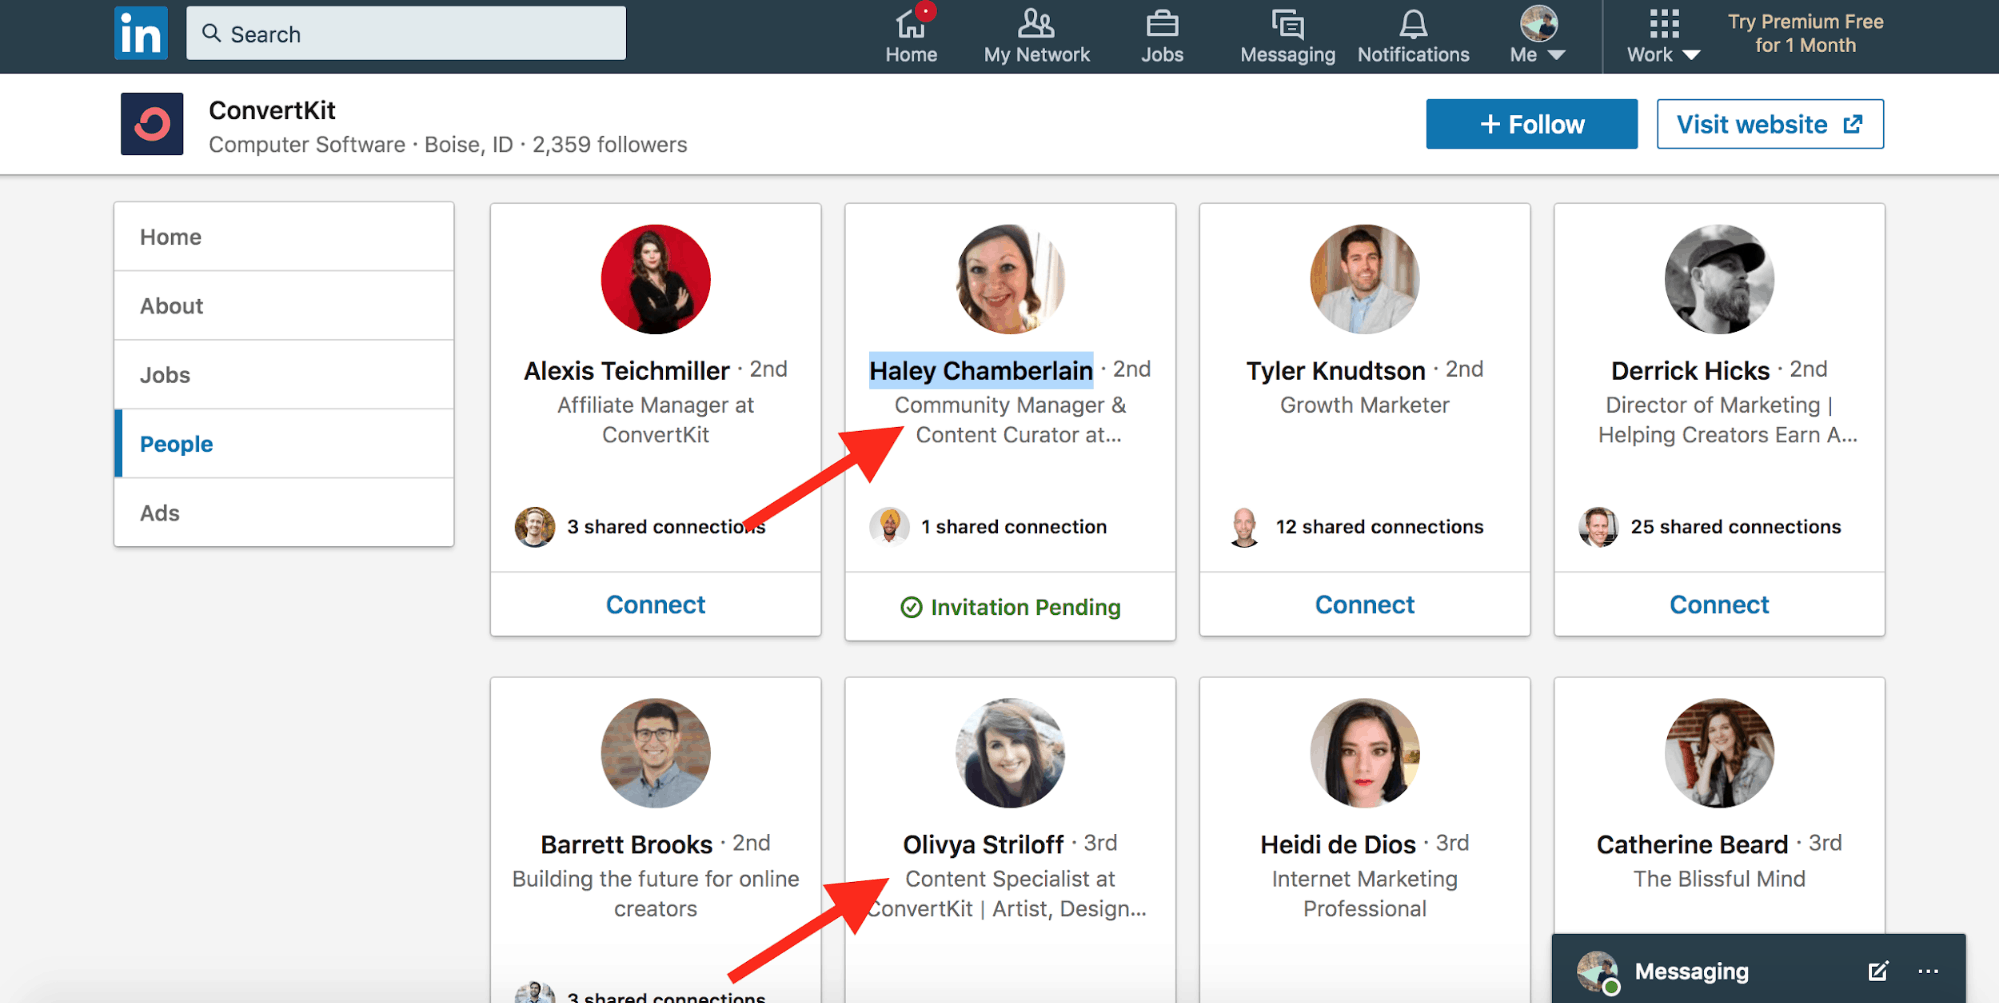This screenshot has height=1003, width=1999.
Task: Click the text 'The Blissful Mind'
Action: (x=1719, y=879)
